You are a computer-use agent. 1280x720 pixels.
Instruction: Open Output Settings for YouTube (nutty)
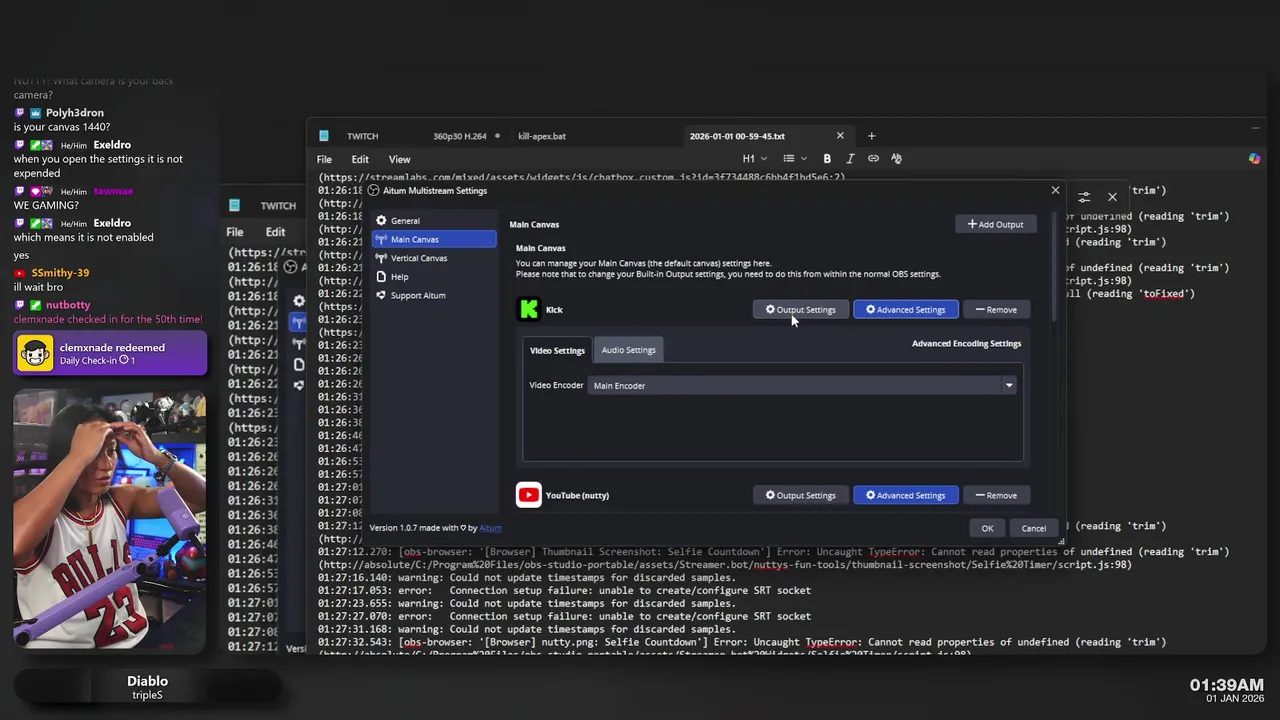[801, 495]
